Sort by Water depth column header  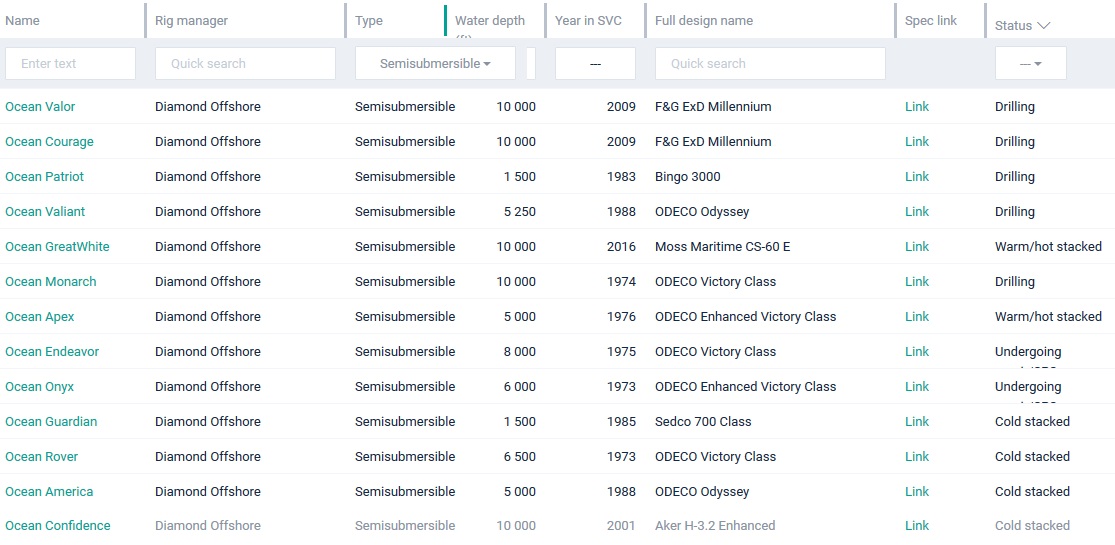490,21
